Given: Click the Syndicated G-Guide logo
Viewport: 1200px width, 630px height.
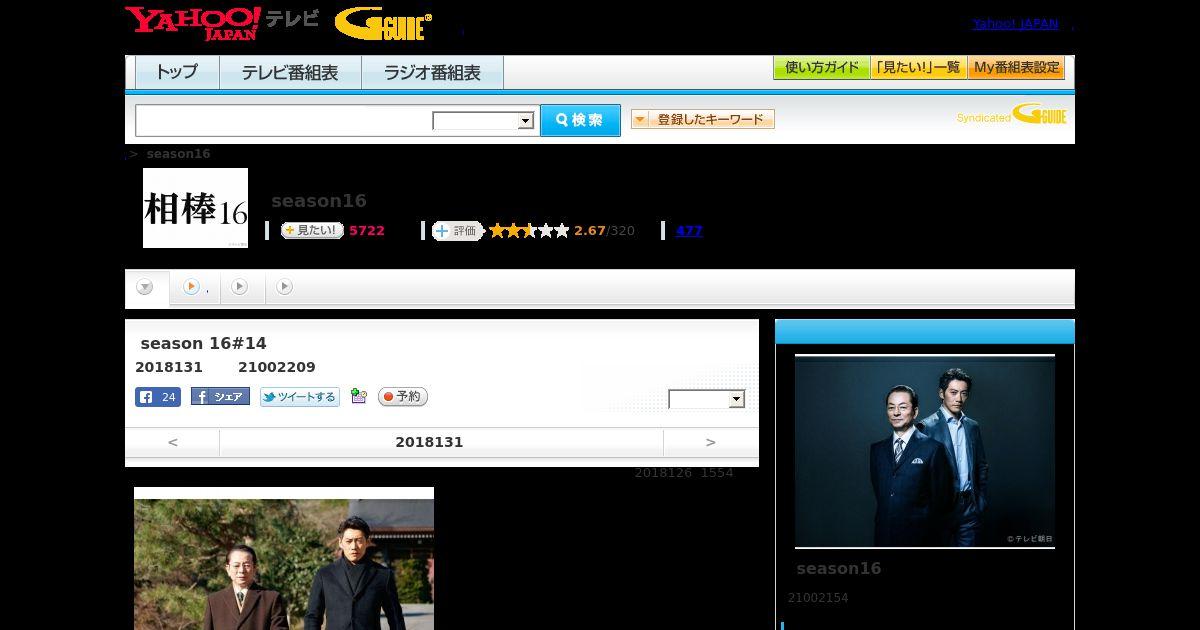Looking at the screenshot, I should pyautogui.click(x=1012, y=115).
